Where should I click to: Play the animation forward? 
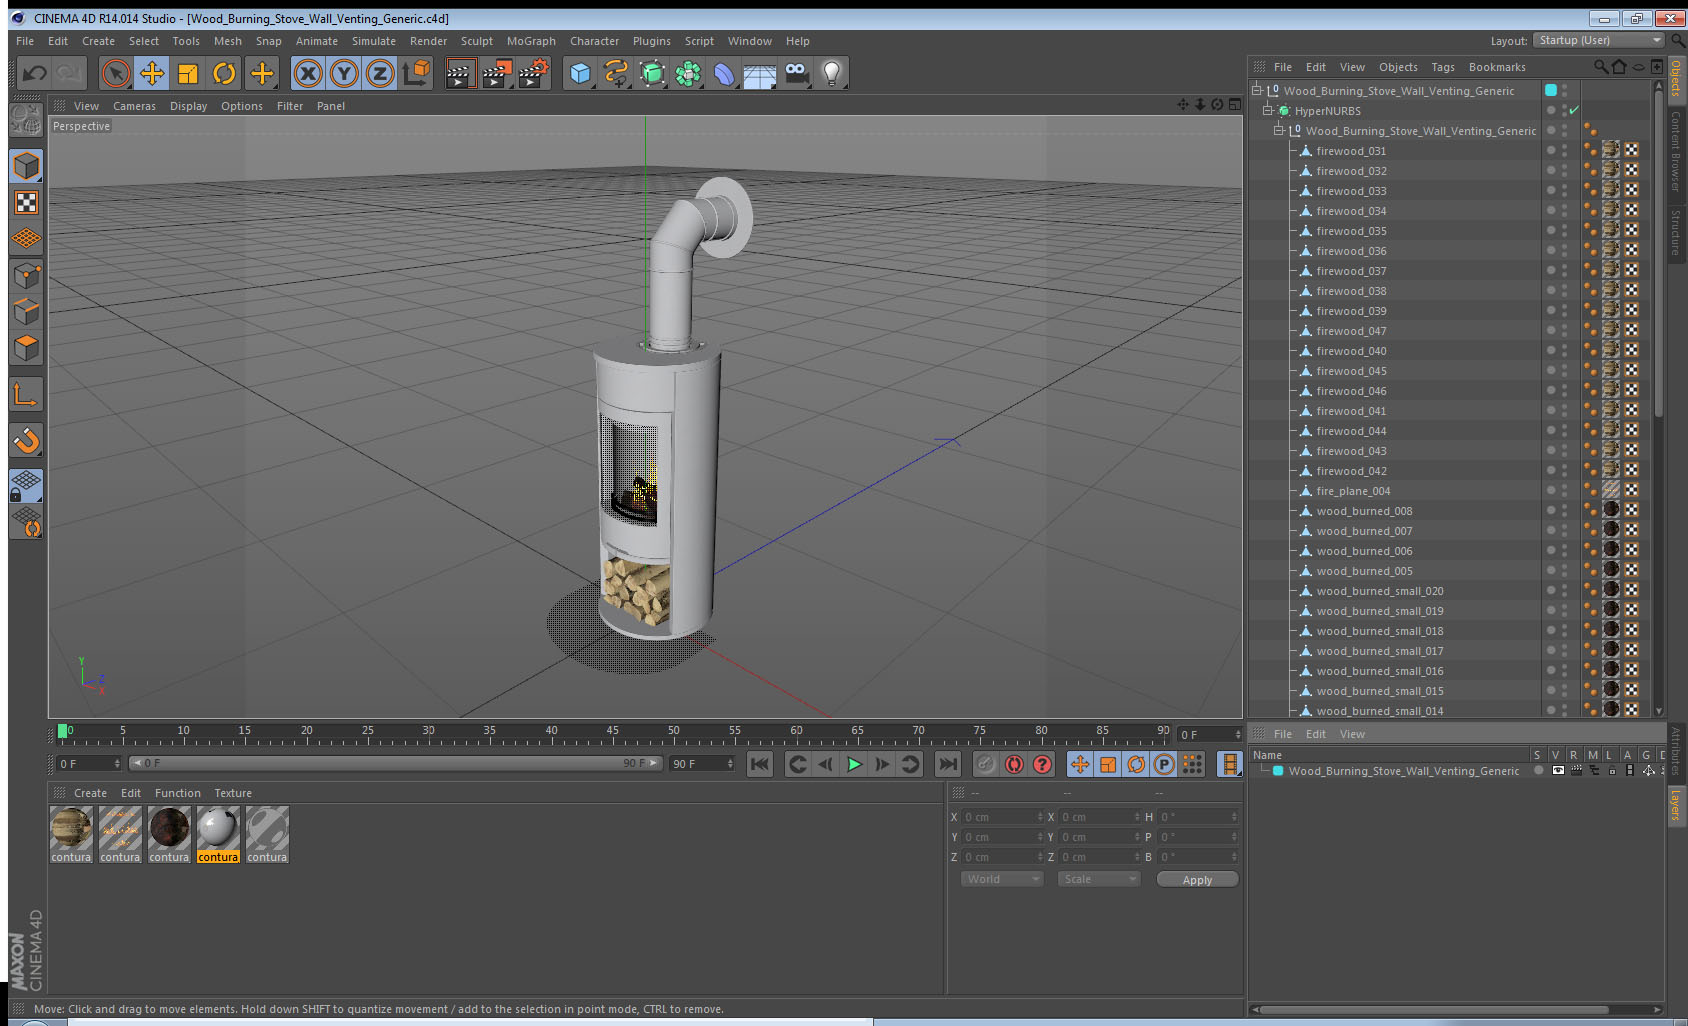[854, 764]
